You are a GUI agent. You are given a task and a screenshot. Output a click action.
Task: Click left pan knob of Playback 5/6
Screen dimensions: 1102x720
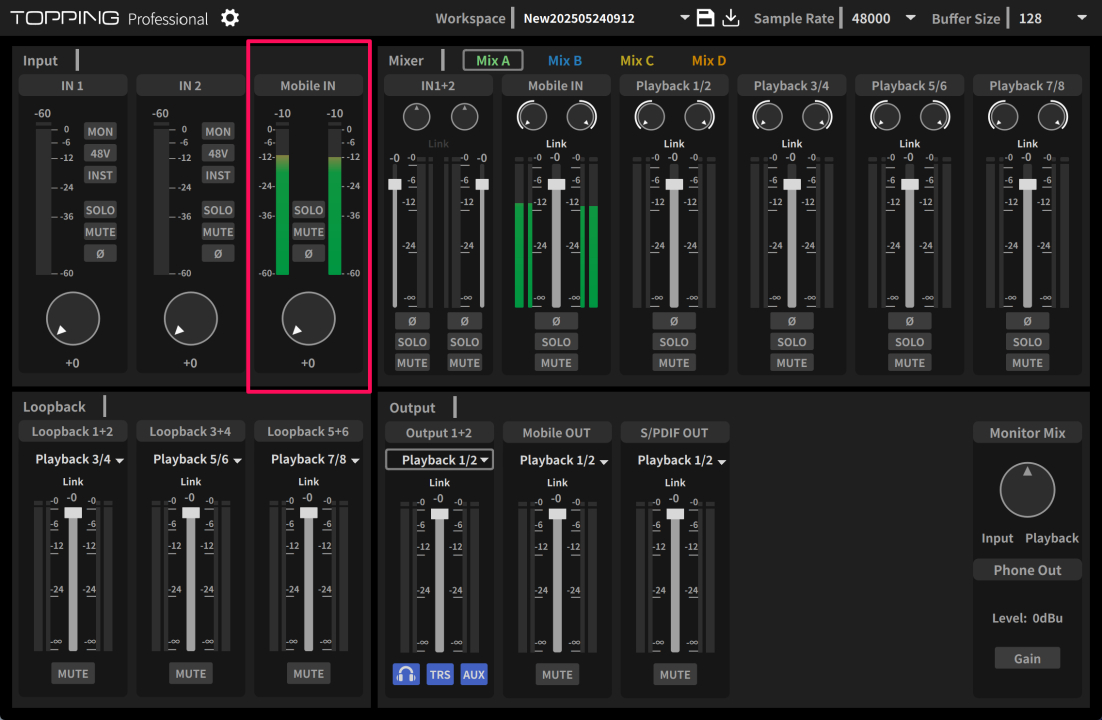point(886,116)
